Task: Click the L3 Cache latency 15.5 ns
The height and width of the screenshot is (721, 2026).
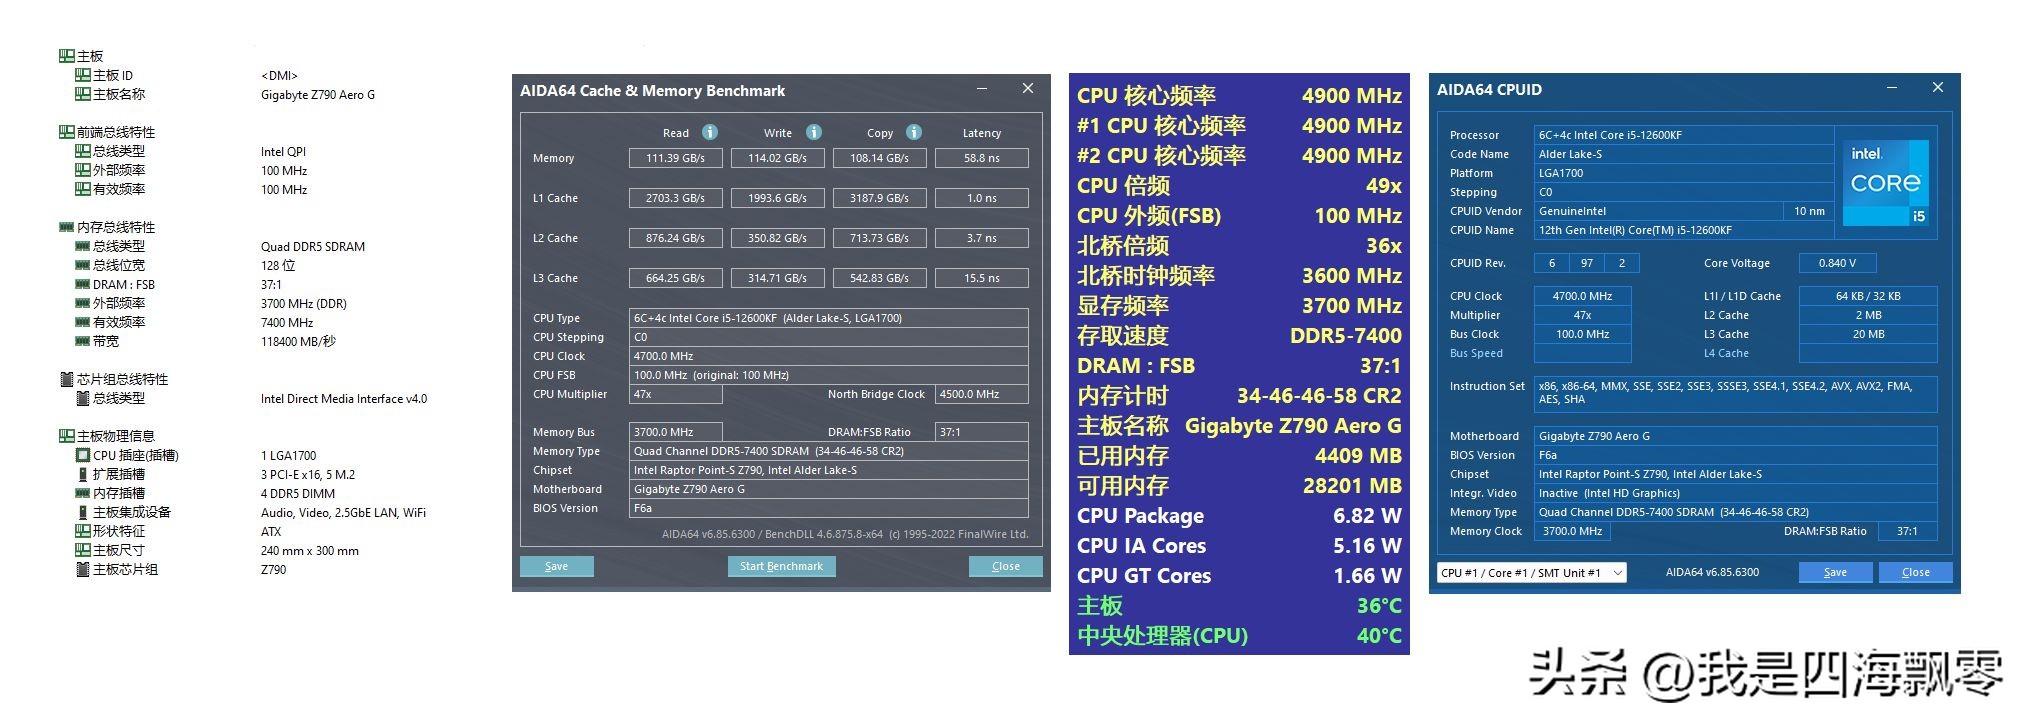Action: pyautogui.click(x=981, y=278)
